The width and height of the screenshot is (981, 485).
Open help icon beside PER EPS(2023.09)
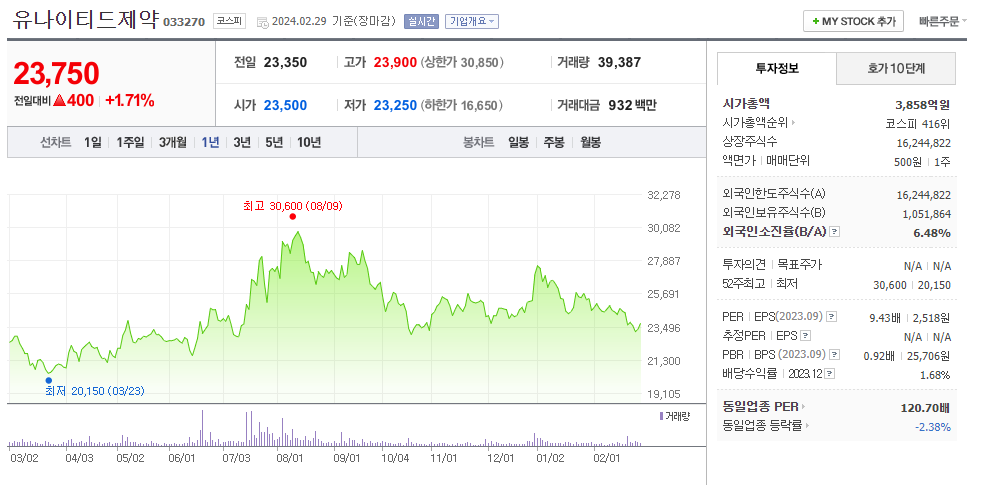coord(831,317)
